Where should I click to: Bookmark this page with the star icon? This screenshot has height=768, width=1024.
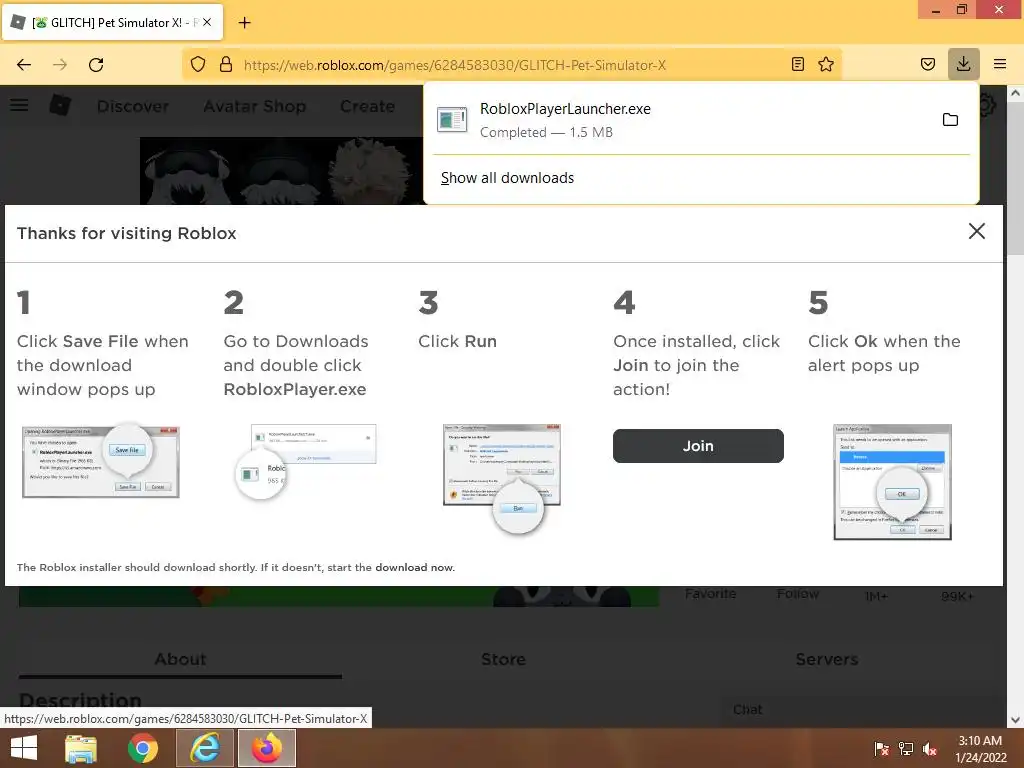[826, 64]
